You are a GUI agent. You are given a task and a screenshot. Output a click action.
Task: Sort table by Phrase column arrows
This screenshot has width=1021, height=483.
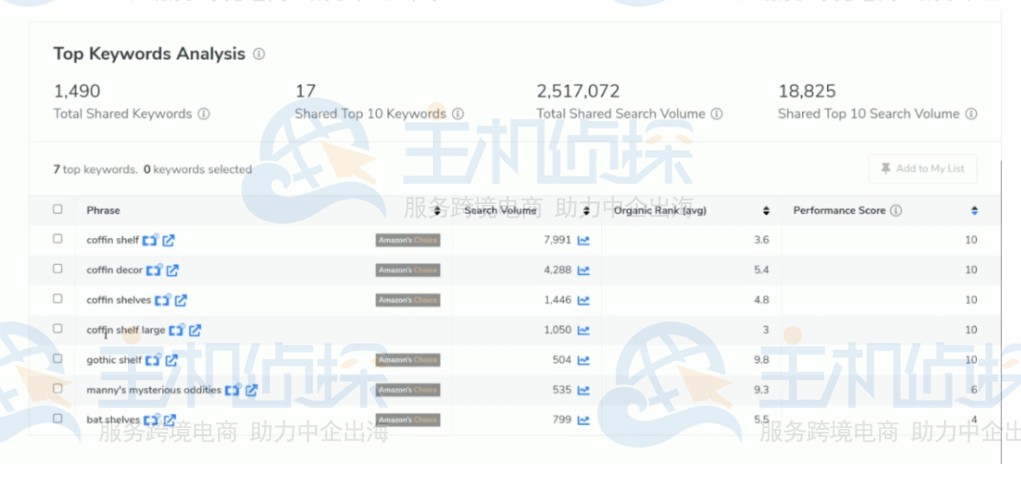437,211
